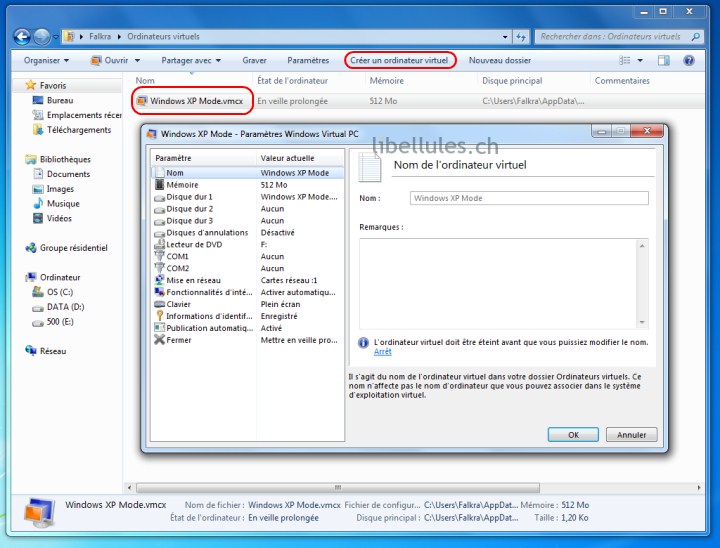
Task: Click Graver in the toolbar
Action: 254,60
